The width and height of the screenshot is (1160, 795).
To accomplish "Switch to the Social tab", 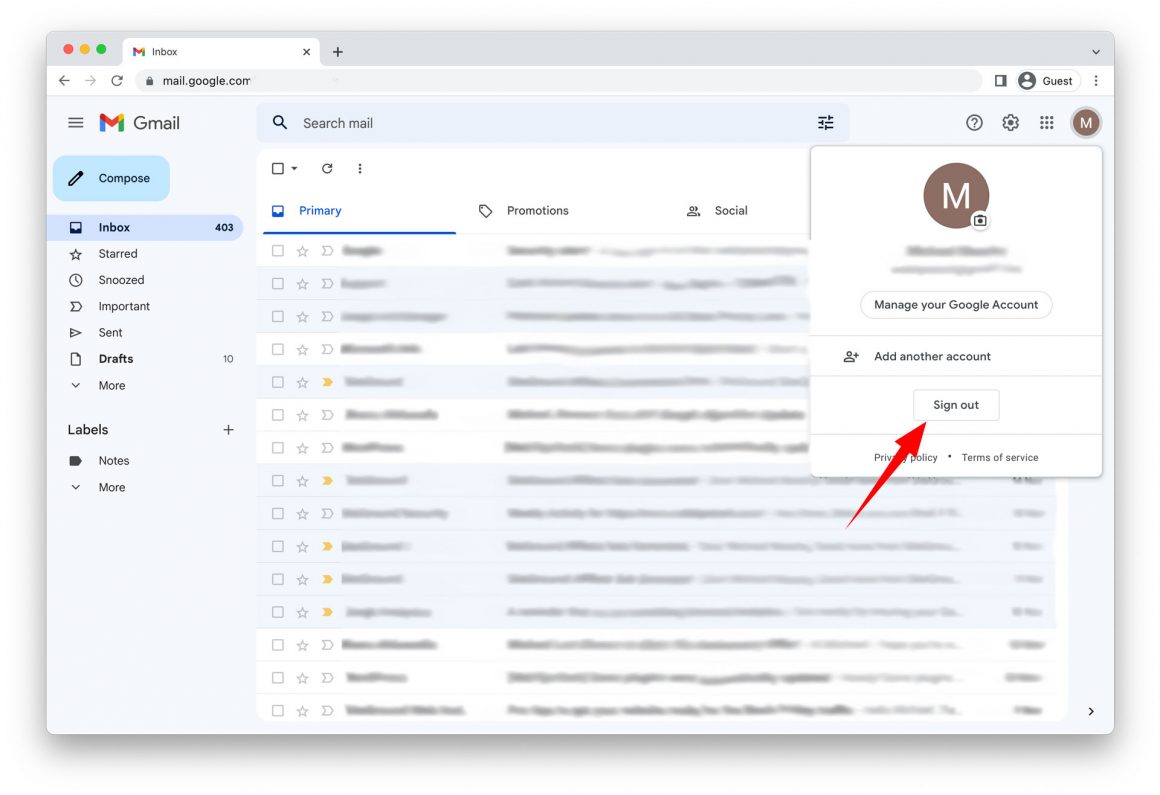I will tap(731, 210).
